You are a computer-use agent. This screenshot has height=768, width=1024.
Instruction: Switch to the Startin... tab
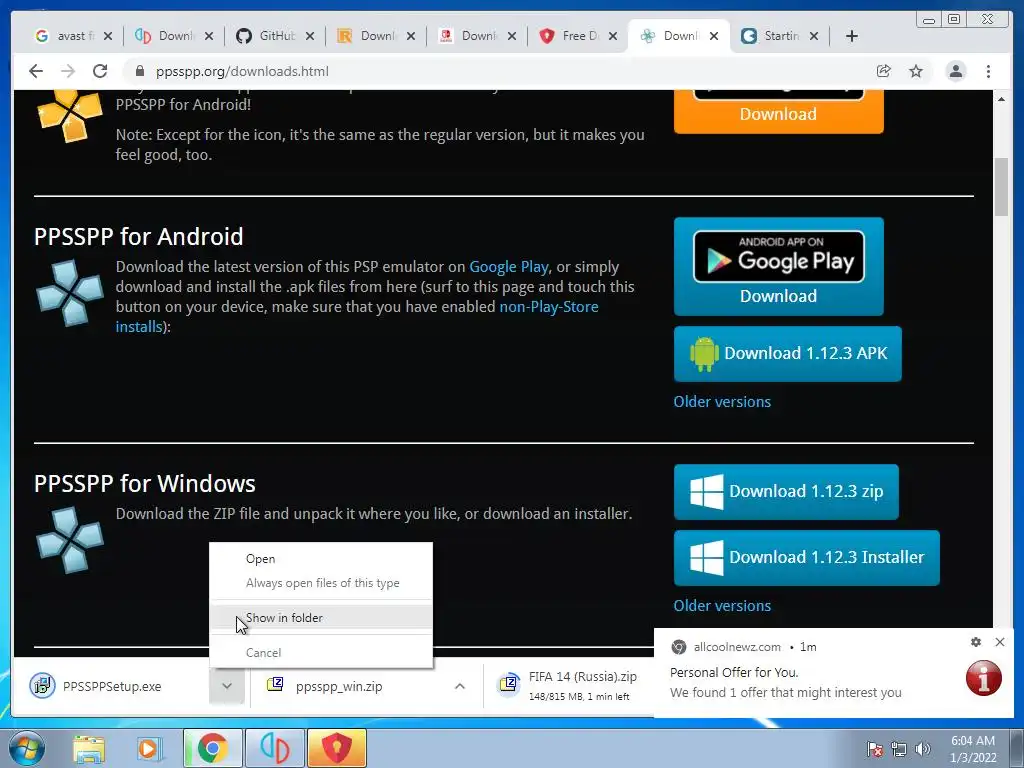coord(771,36)
